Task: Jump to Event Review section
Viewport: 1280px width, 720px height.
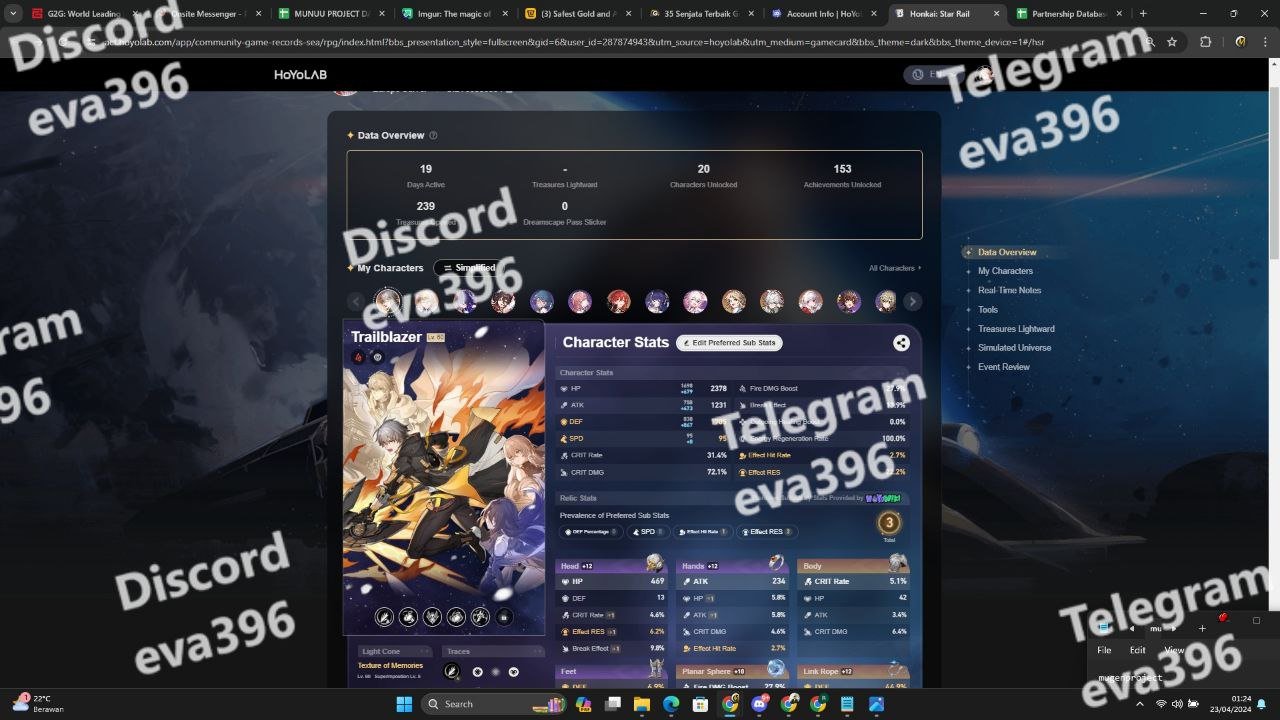Action: point(1004,367)
